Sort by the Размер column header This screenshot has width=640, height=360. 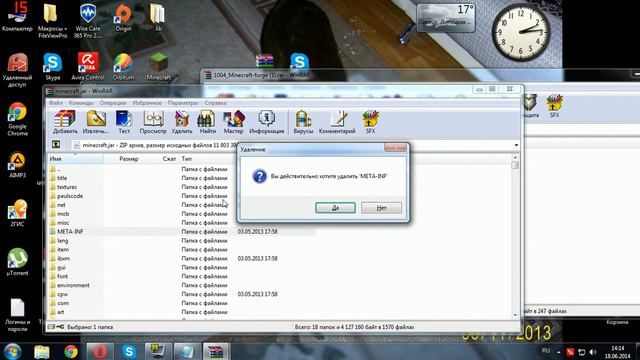coord(129,159)
